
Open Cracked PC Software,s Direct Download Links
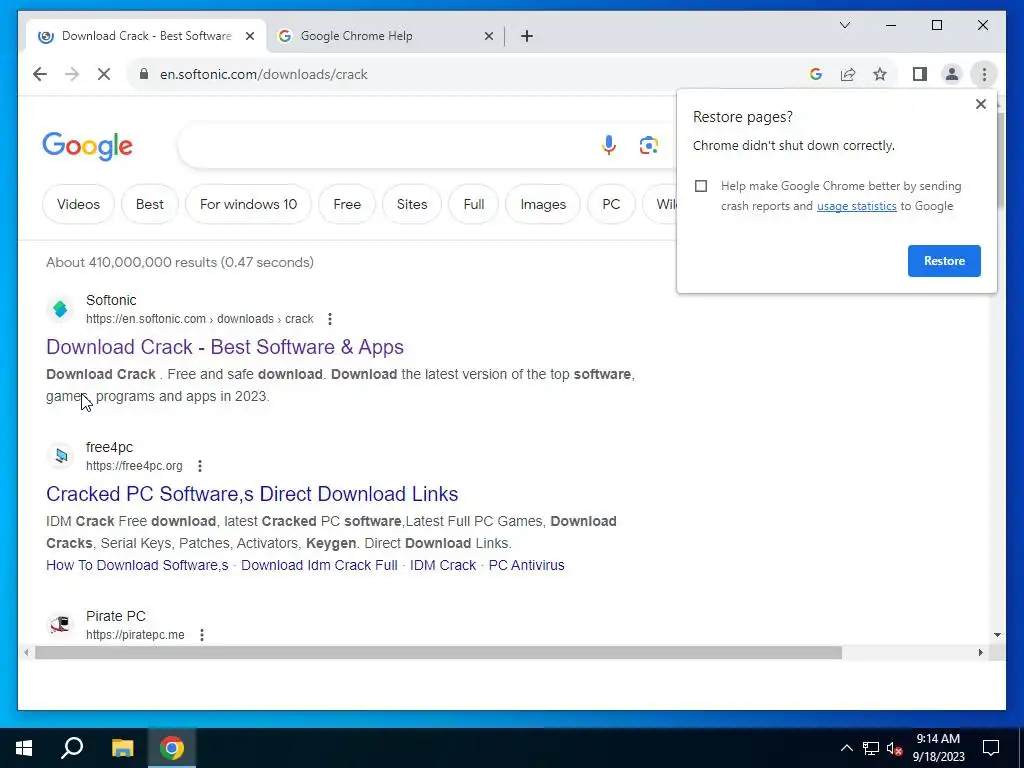(x=252, y=494)
